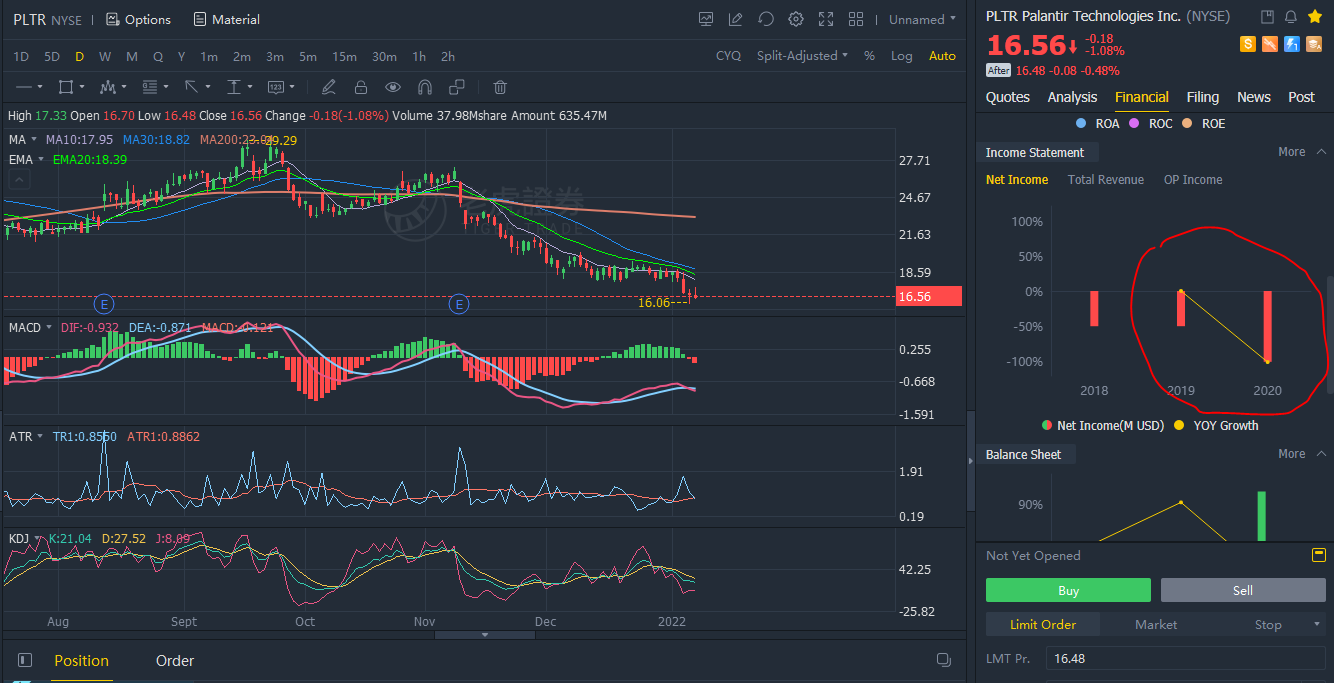
Task: Open the Filing tab
Action: 1203,97
